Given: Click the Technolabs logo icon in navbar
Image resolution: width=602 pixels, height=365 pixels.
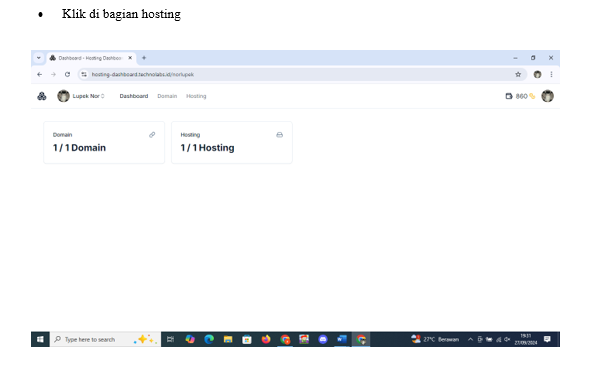Looking at the screenshot, I should pos(41,96).
